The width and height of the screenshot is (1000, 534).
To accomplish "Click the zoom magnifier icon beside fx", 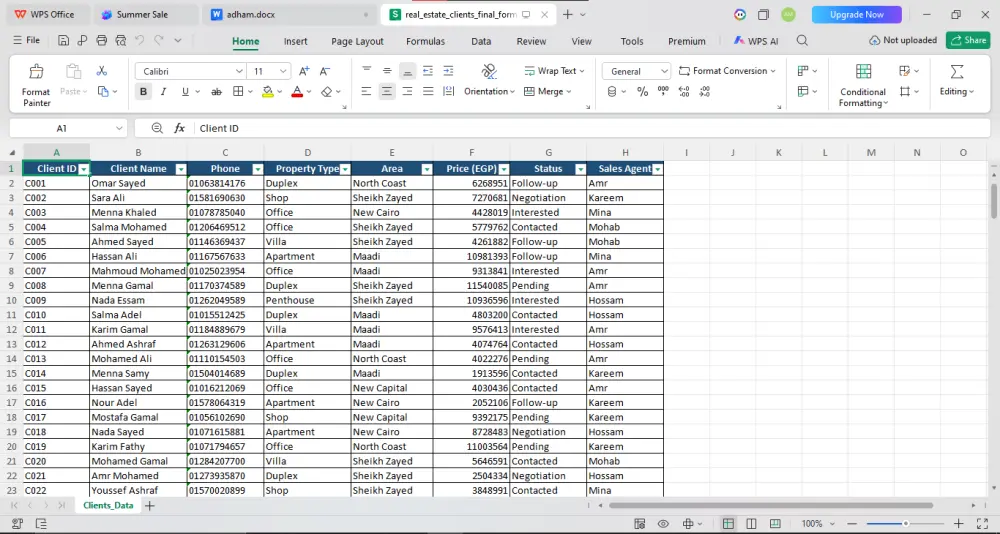I will (x=157, y=128).
